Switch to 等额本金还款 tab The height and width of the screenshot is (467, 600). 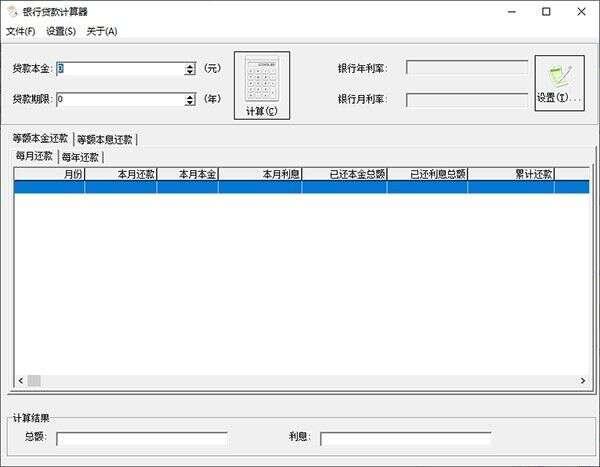tap(40, 138)
